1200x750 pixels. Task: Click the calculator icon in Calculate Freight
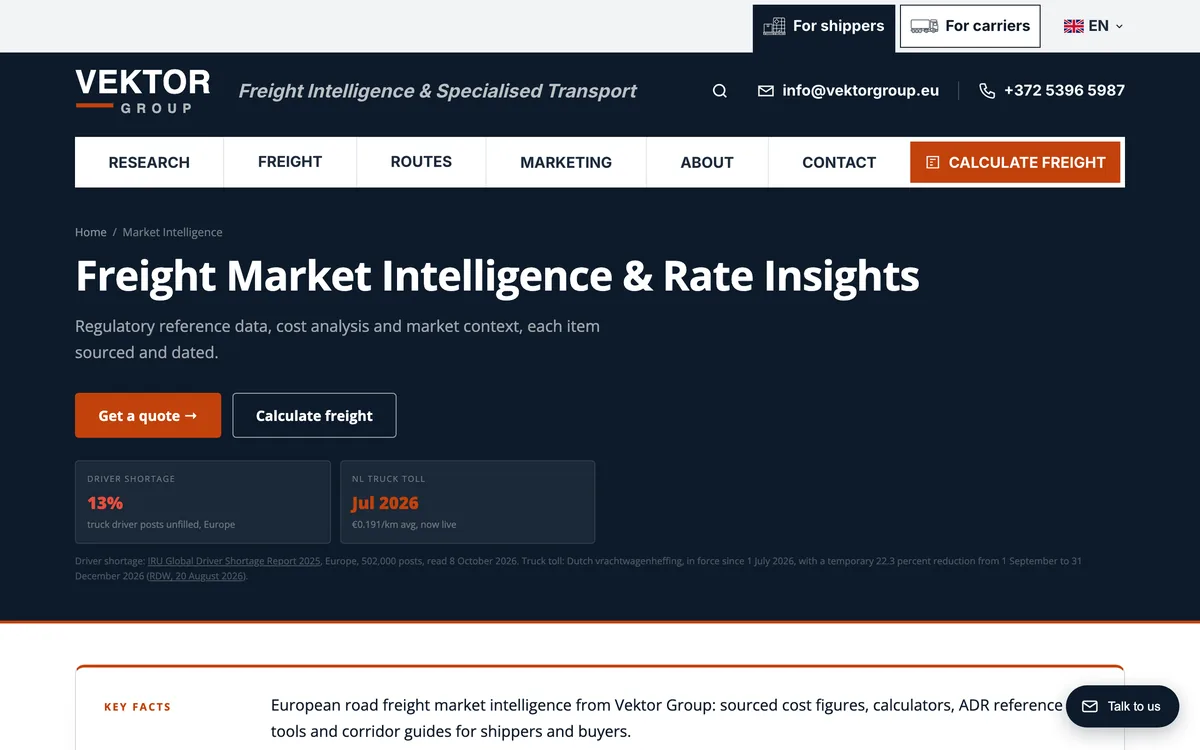(x=933, y=162)
